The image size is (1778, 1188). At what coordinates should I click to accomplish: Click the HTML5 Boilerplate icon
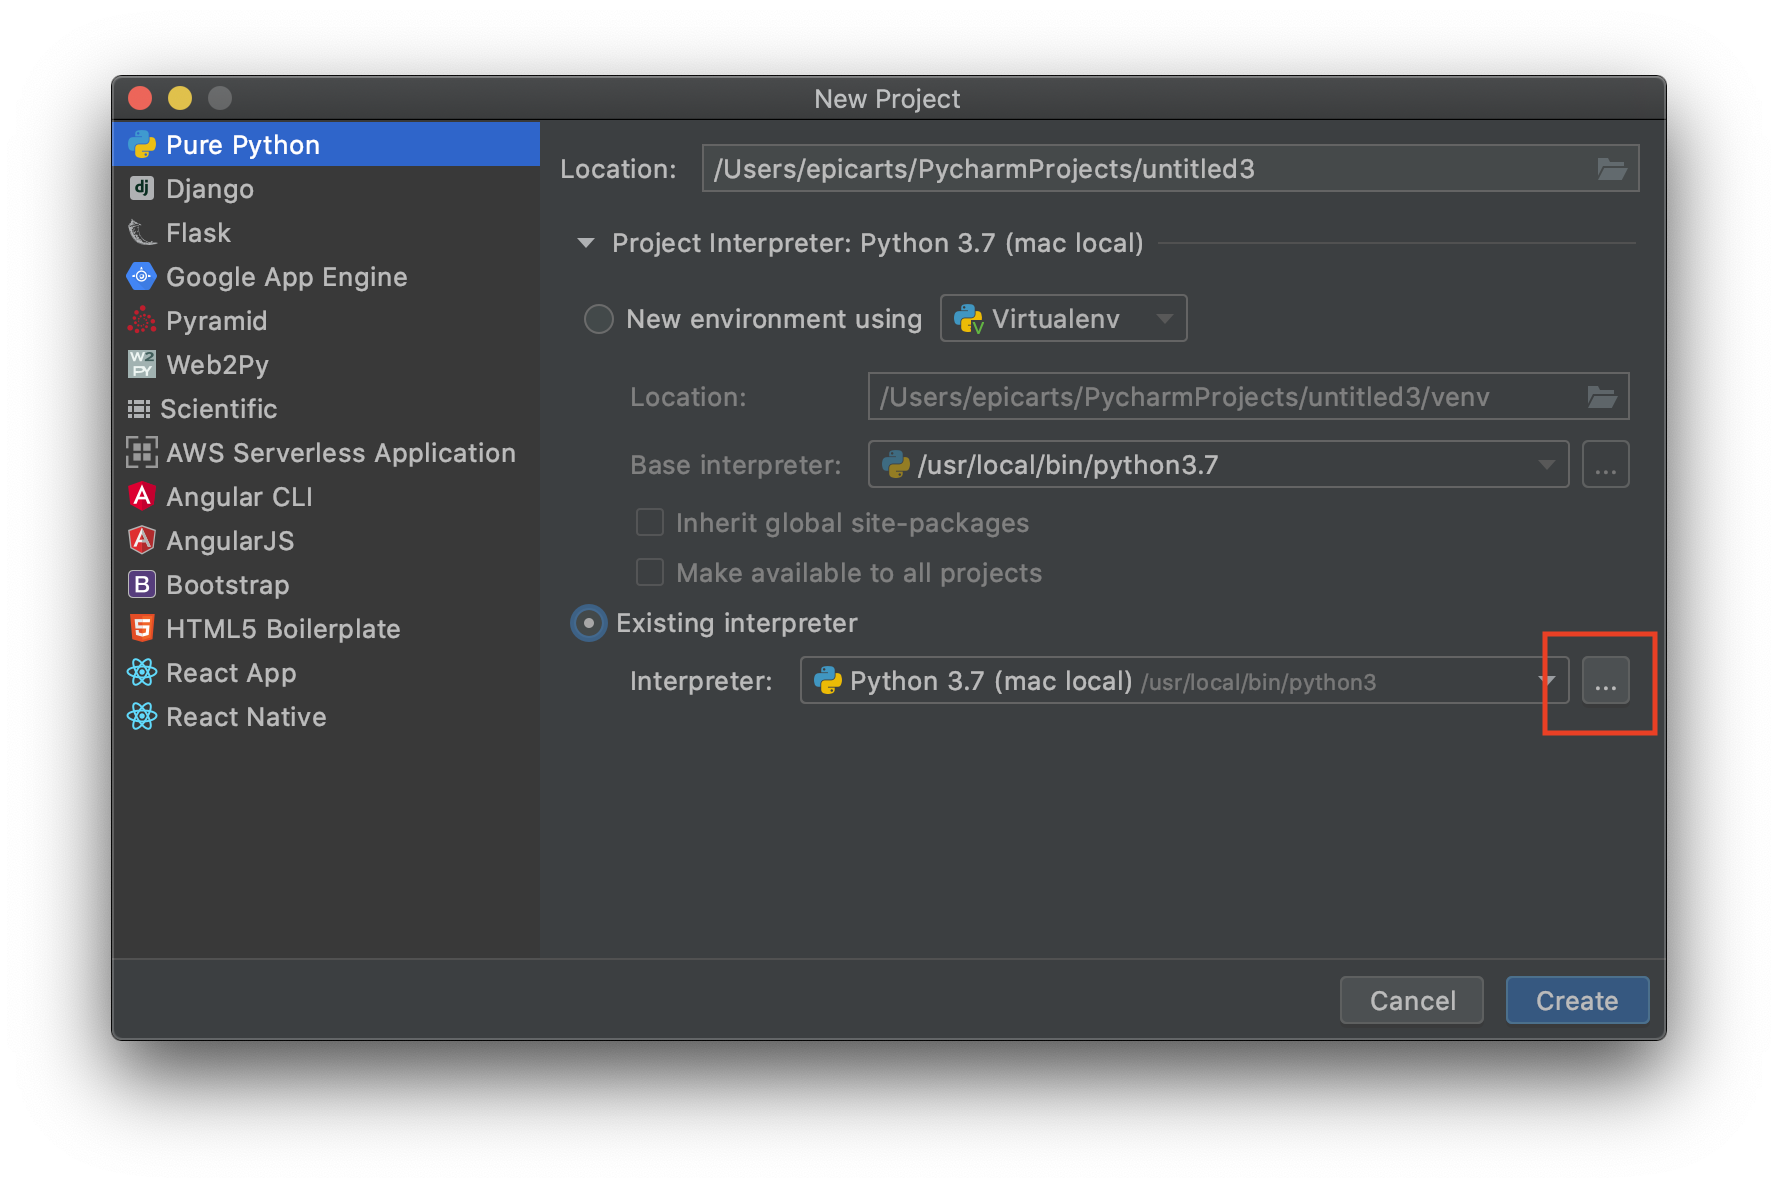tap(142, 628)
